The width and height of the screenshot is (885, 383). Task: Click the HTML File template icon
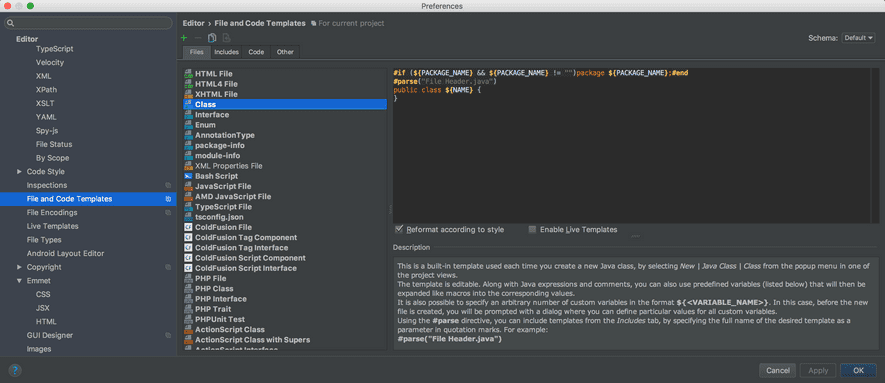(x=189, y=74)
